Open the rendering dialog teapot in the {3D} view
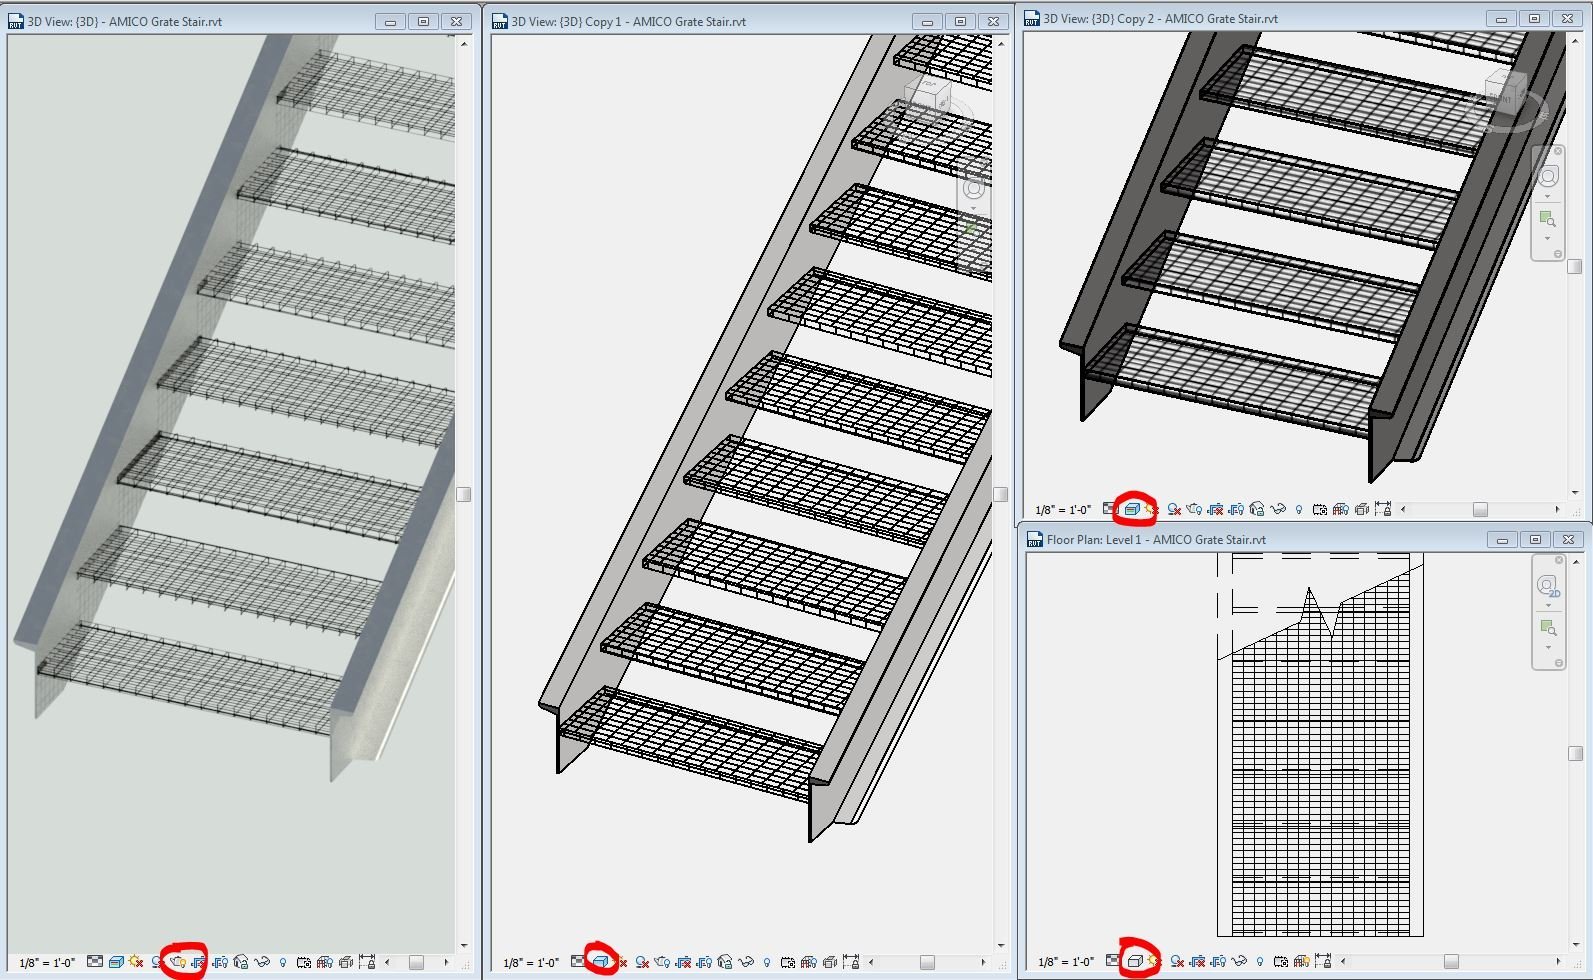Image resolution: width=1593 pixels, height=980 pixels. 178,962
